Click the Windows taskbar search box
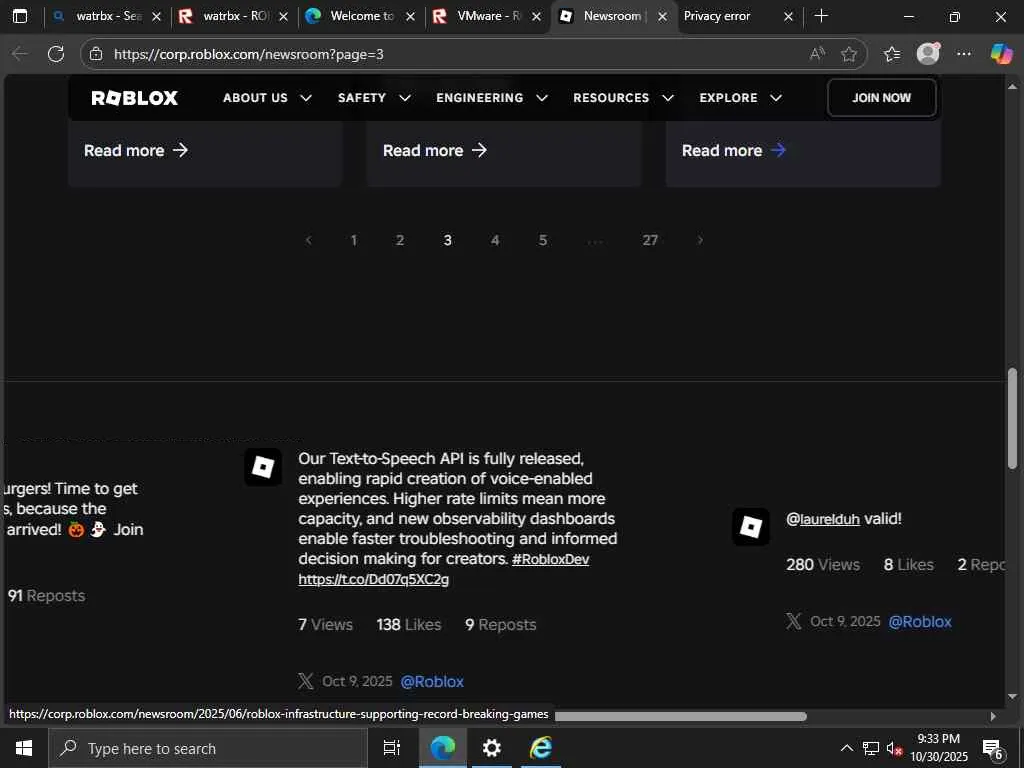The height and width of the screenshot is (768, 1024). pyautogui.click(x=208, y=748)
